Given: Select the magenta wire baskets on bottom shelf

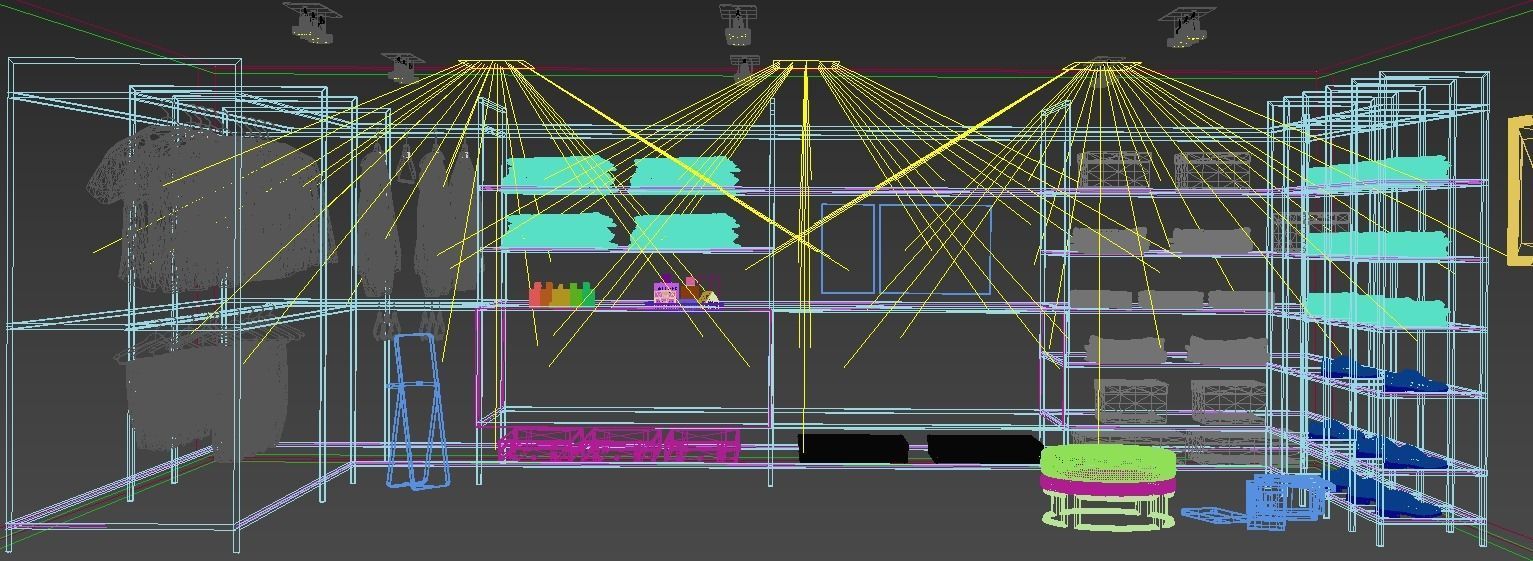Looking at the screenshot, I should coord(620,444).
